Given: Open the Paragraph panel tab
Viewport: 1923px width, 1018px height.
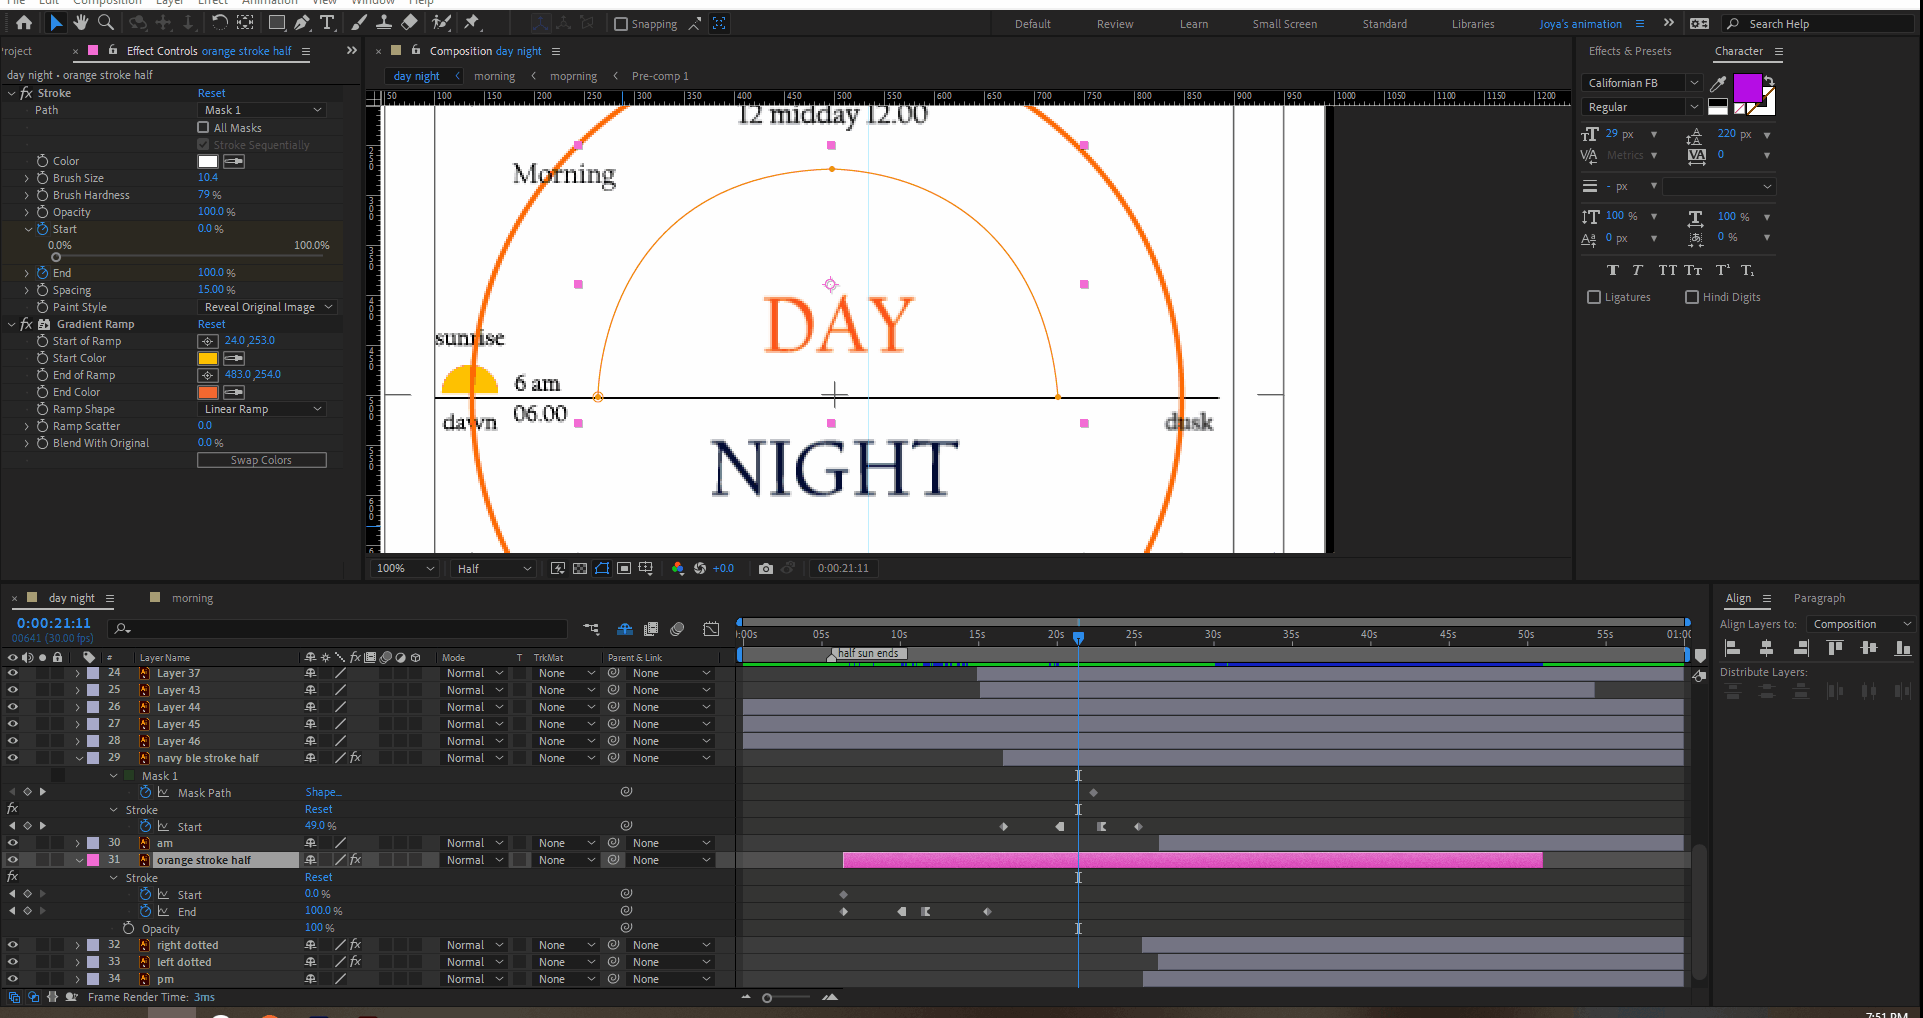Looking at the screenshot, I should pyautogui.click(x=1819, y=598).
